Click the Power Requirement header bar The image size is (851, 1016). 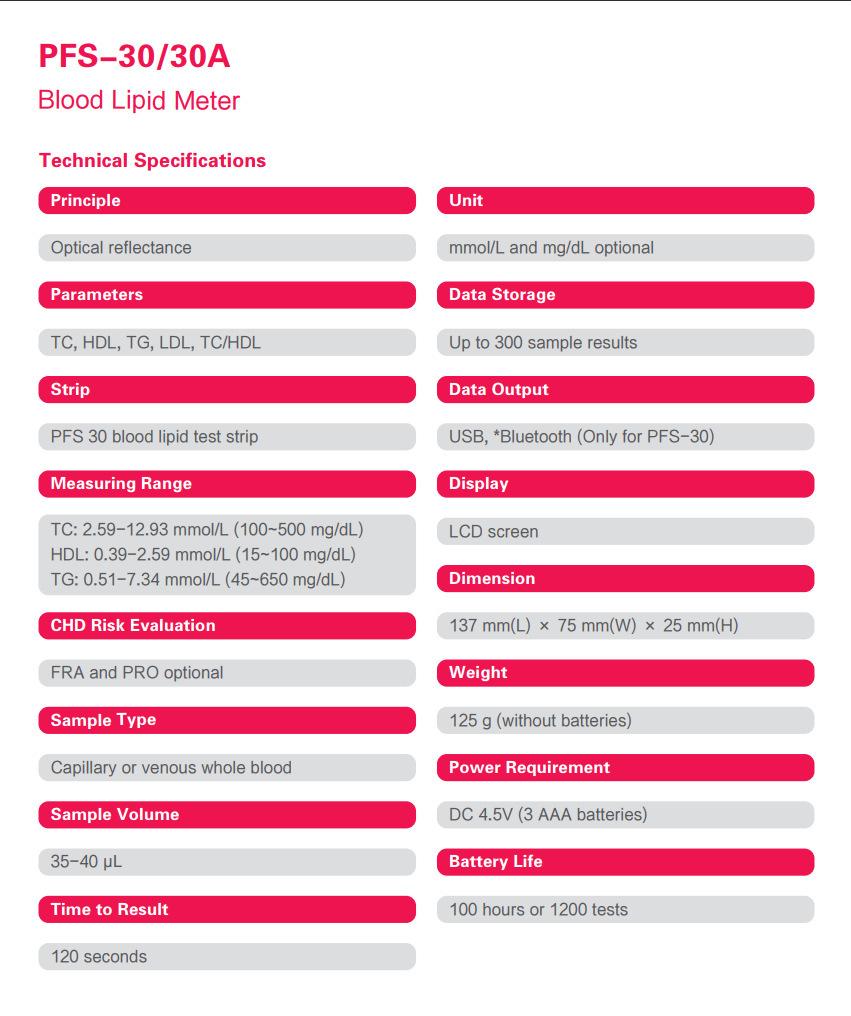[x=625, y=768]
